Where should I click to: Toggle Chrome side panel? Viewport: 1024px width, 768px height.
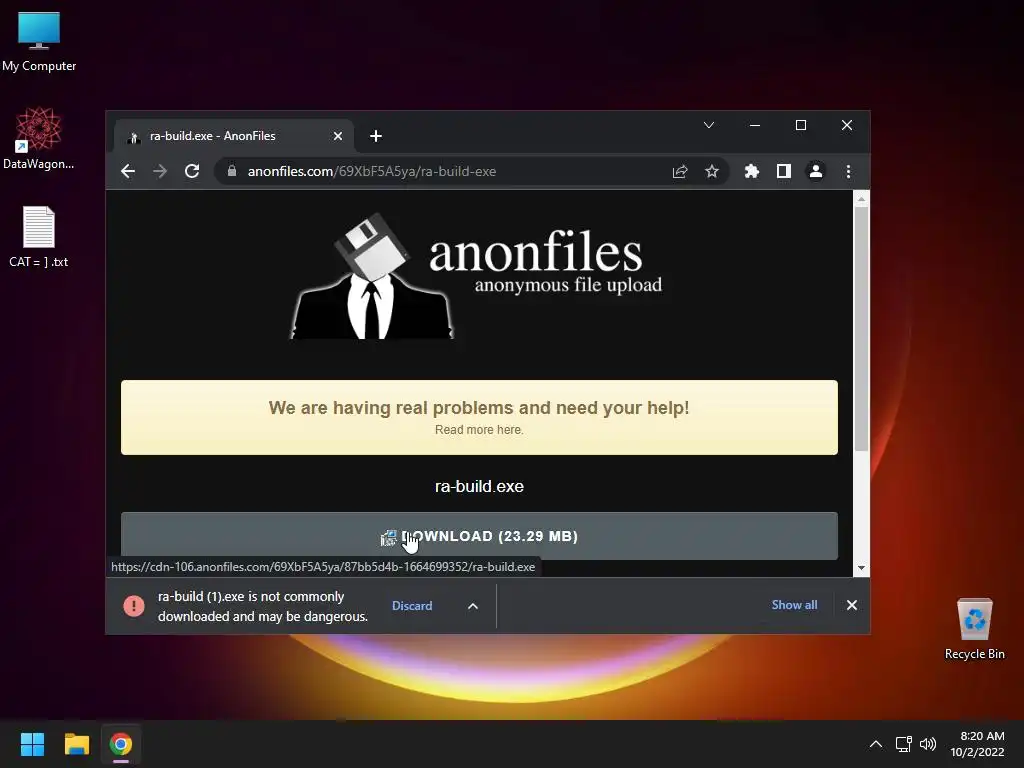click(784, 171)
